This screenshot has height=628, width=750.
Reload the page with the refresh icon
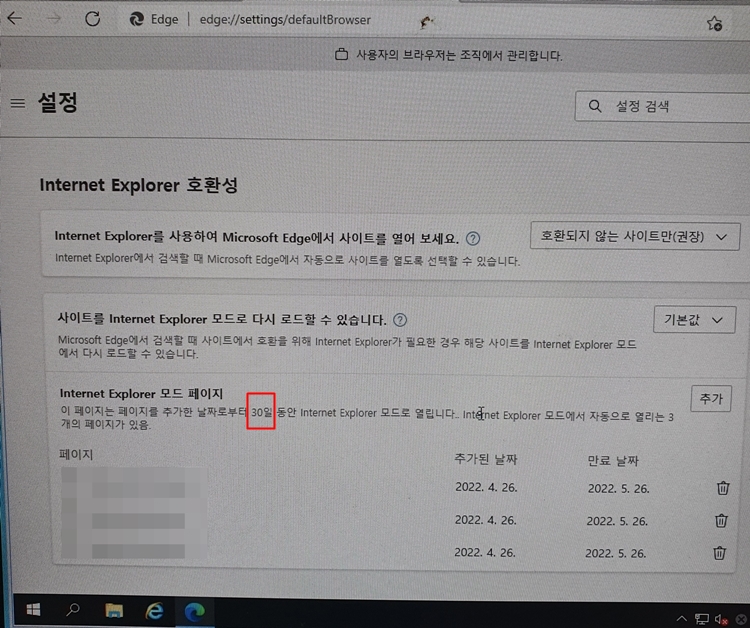[x=92, y=19]
